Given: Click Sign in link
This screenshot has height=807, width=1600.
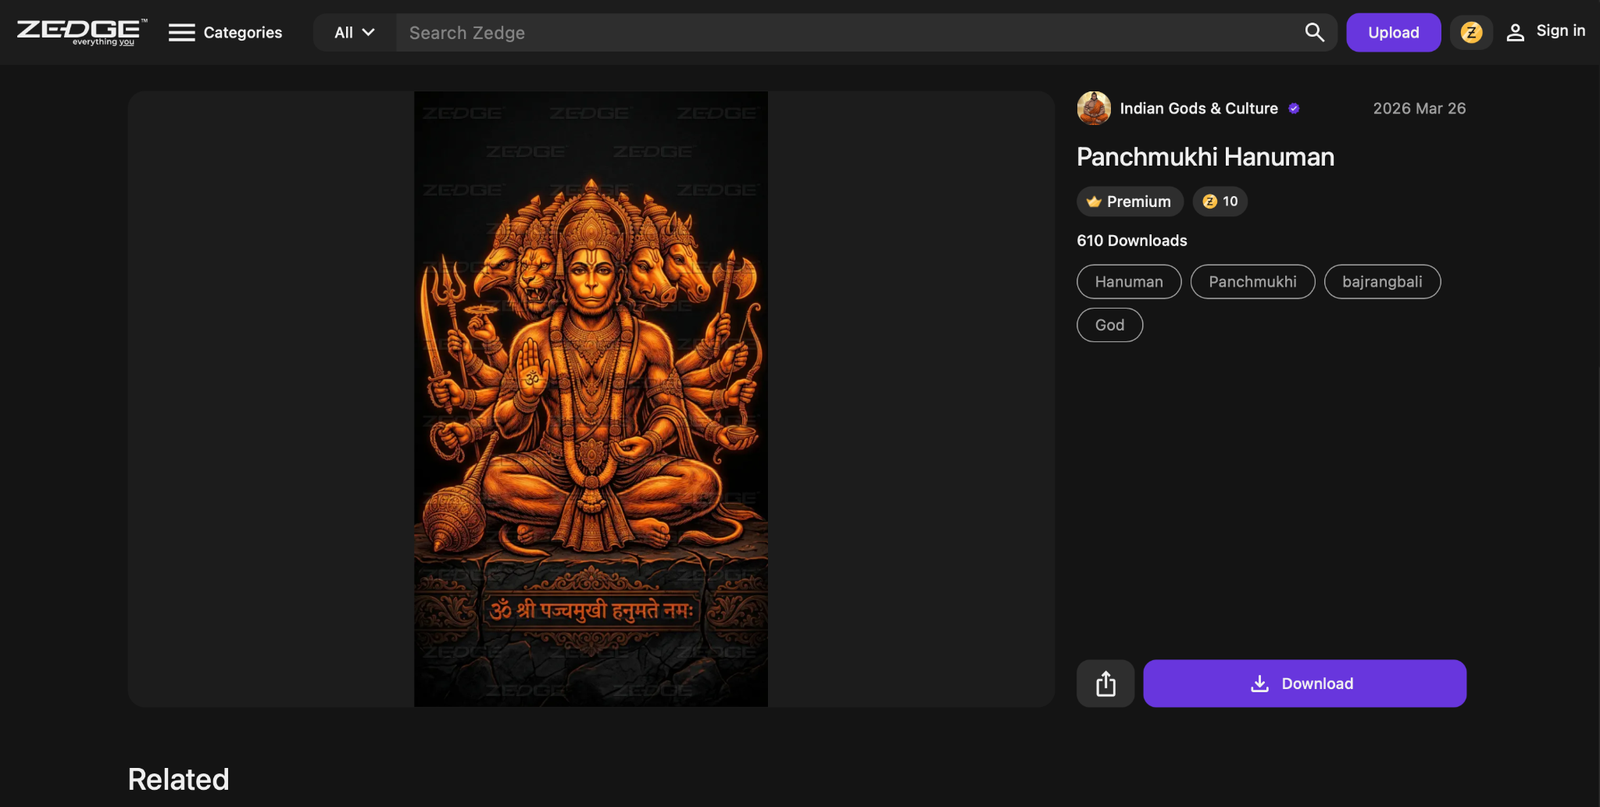Looking at the screenshot, I should 1546,32.
